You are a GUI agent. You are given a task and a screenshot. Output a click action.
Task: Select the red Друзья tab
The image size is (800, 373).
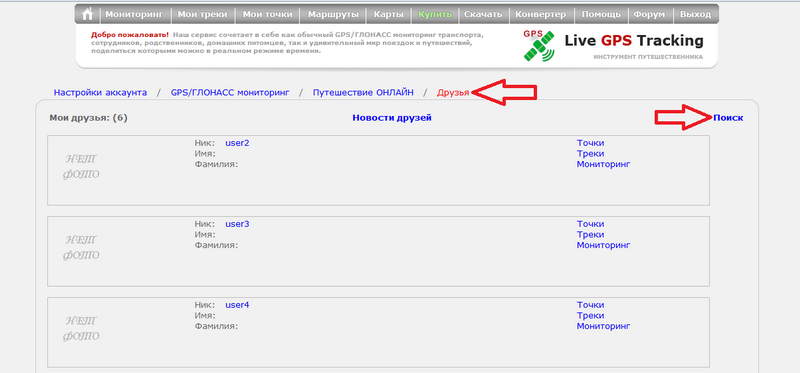(x=453, y=93)
